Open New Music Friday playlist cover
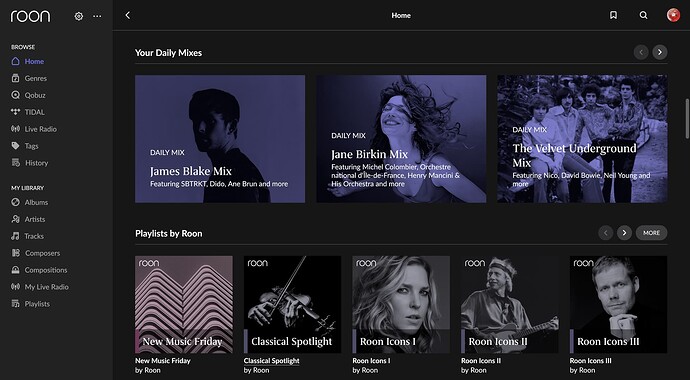The height and width of the screenshot is (380, 690). click(184, 304)
